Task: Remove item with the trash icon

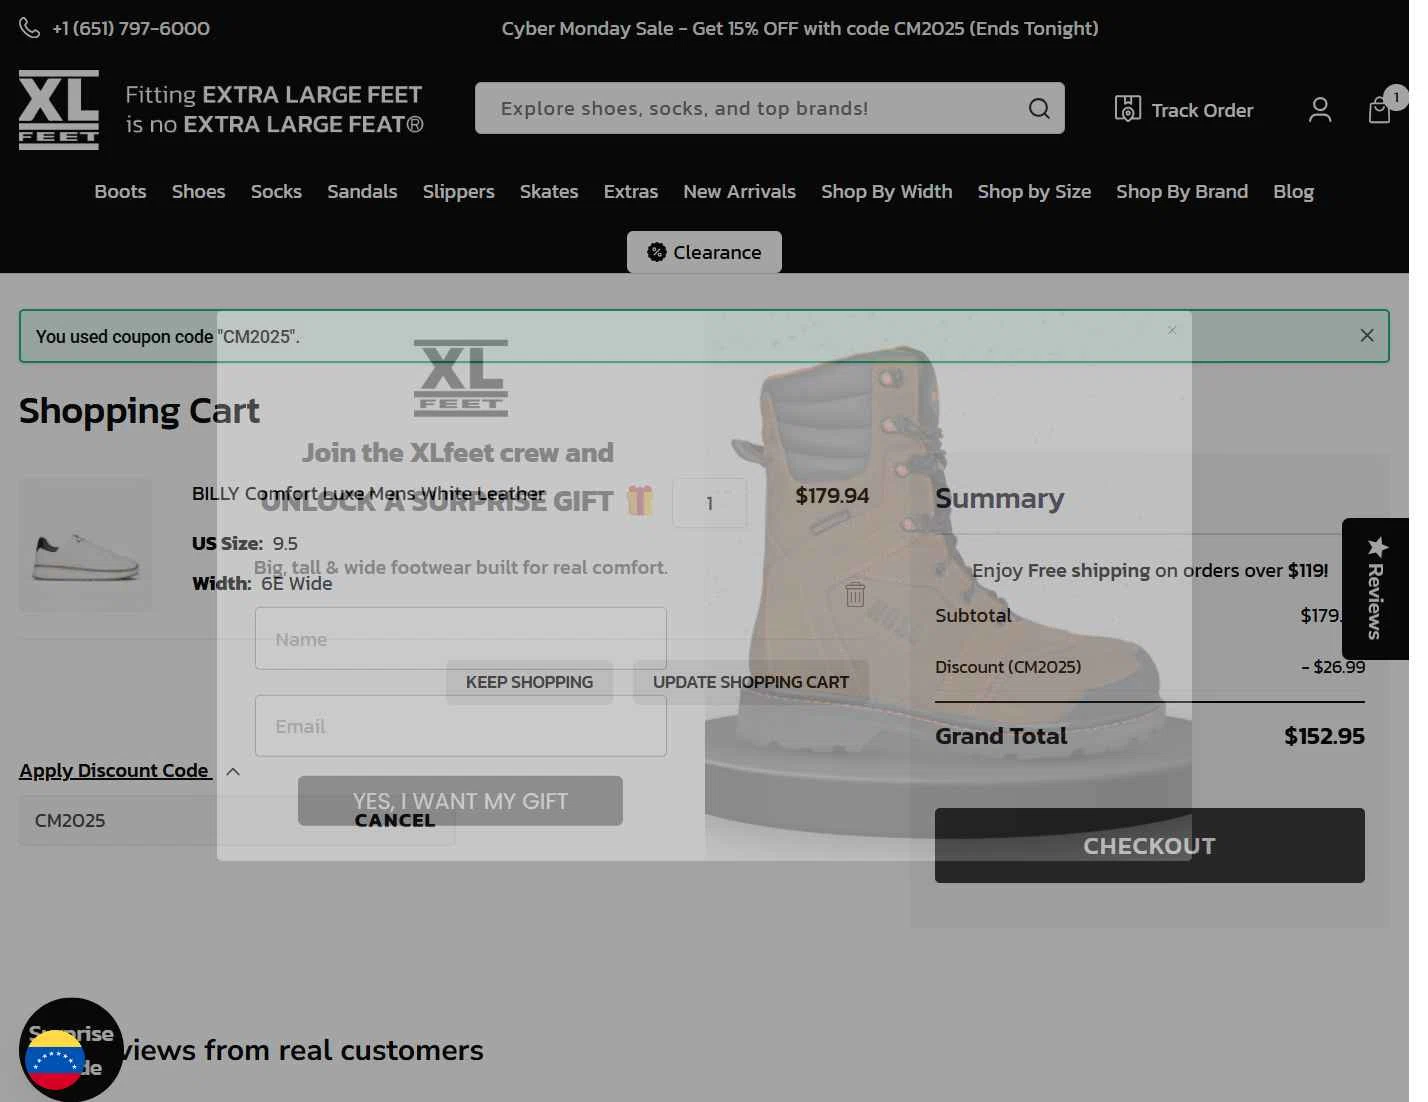Action: pyautogui.click(x=855, y=594)
